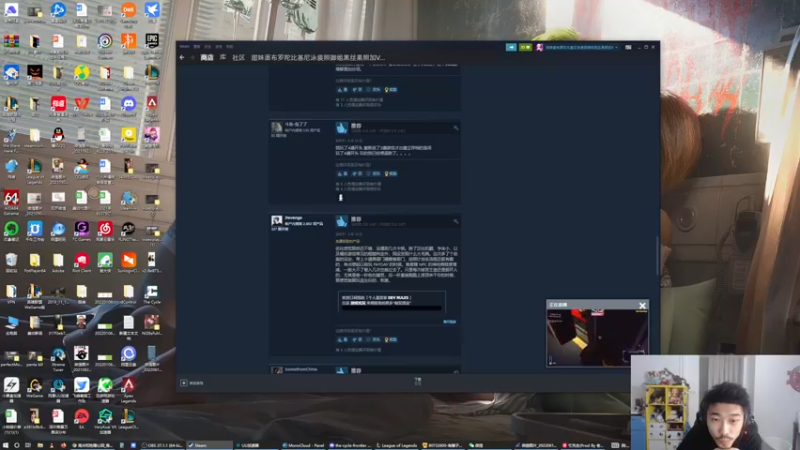800x450 pixels.
Task: Open the 好友 friends menu in Steam
Action: pyautogui.click(x=208, y=46)
